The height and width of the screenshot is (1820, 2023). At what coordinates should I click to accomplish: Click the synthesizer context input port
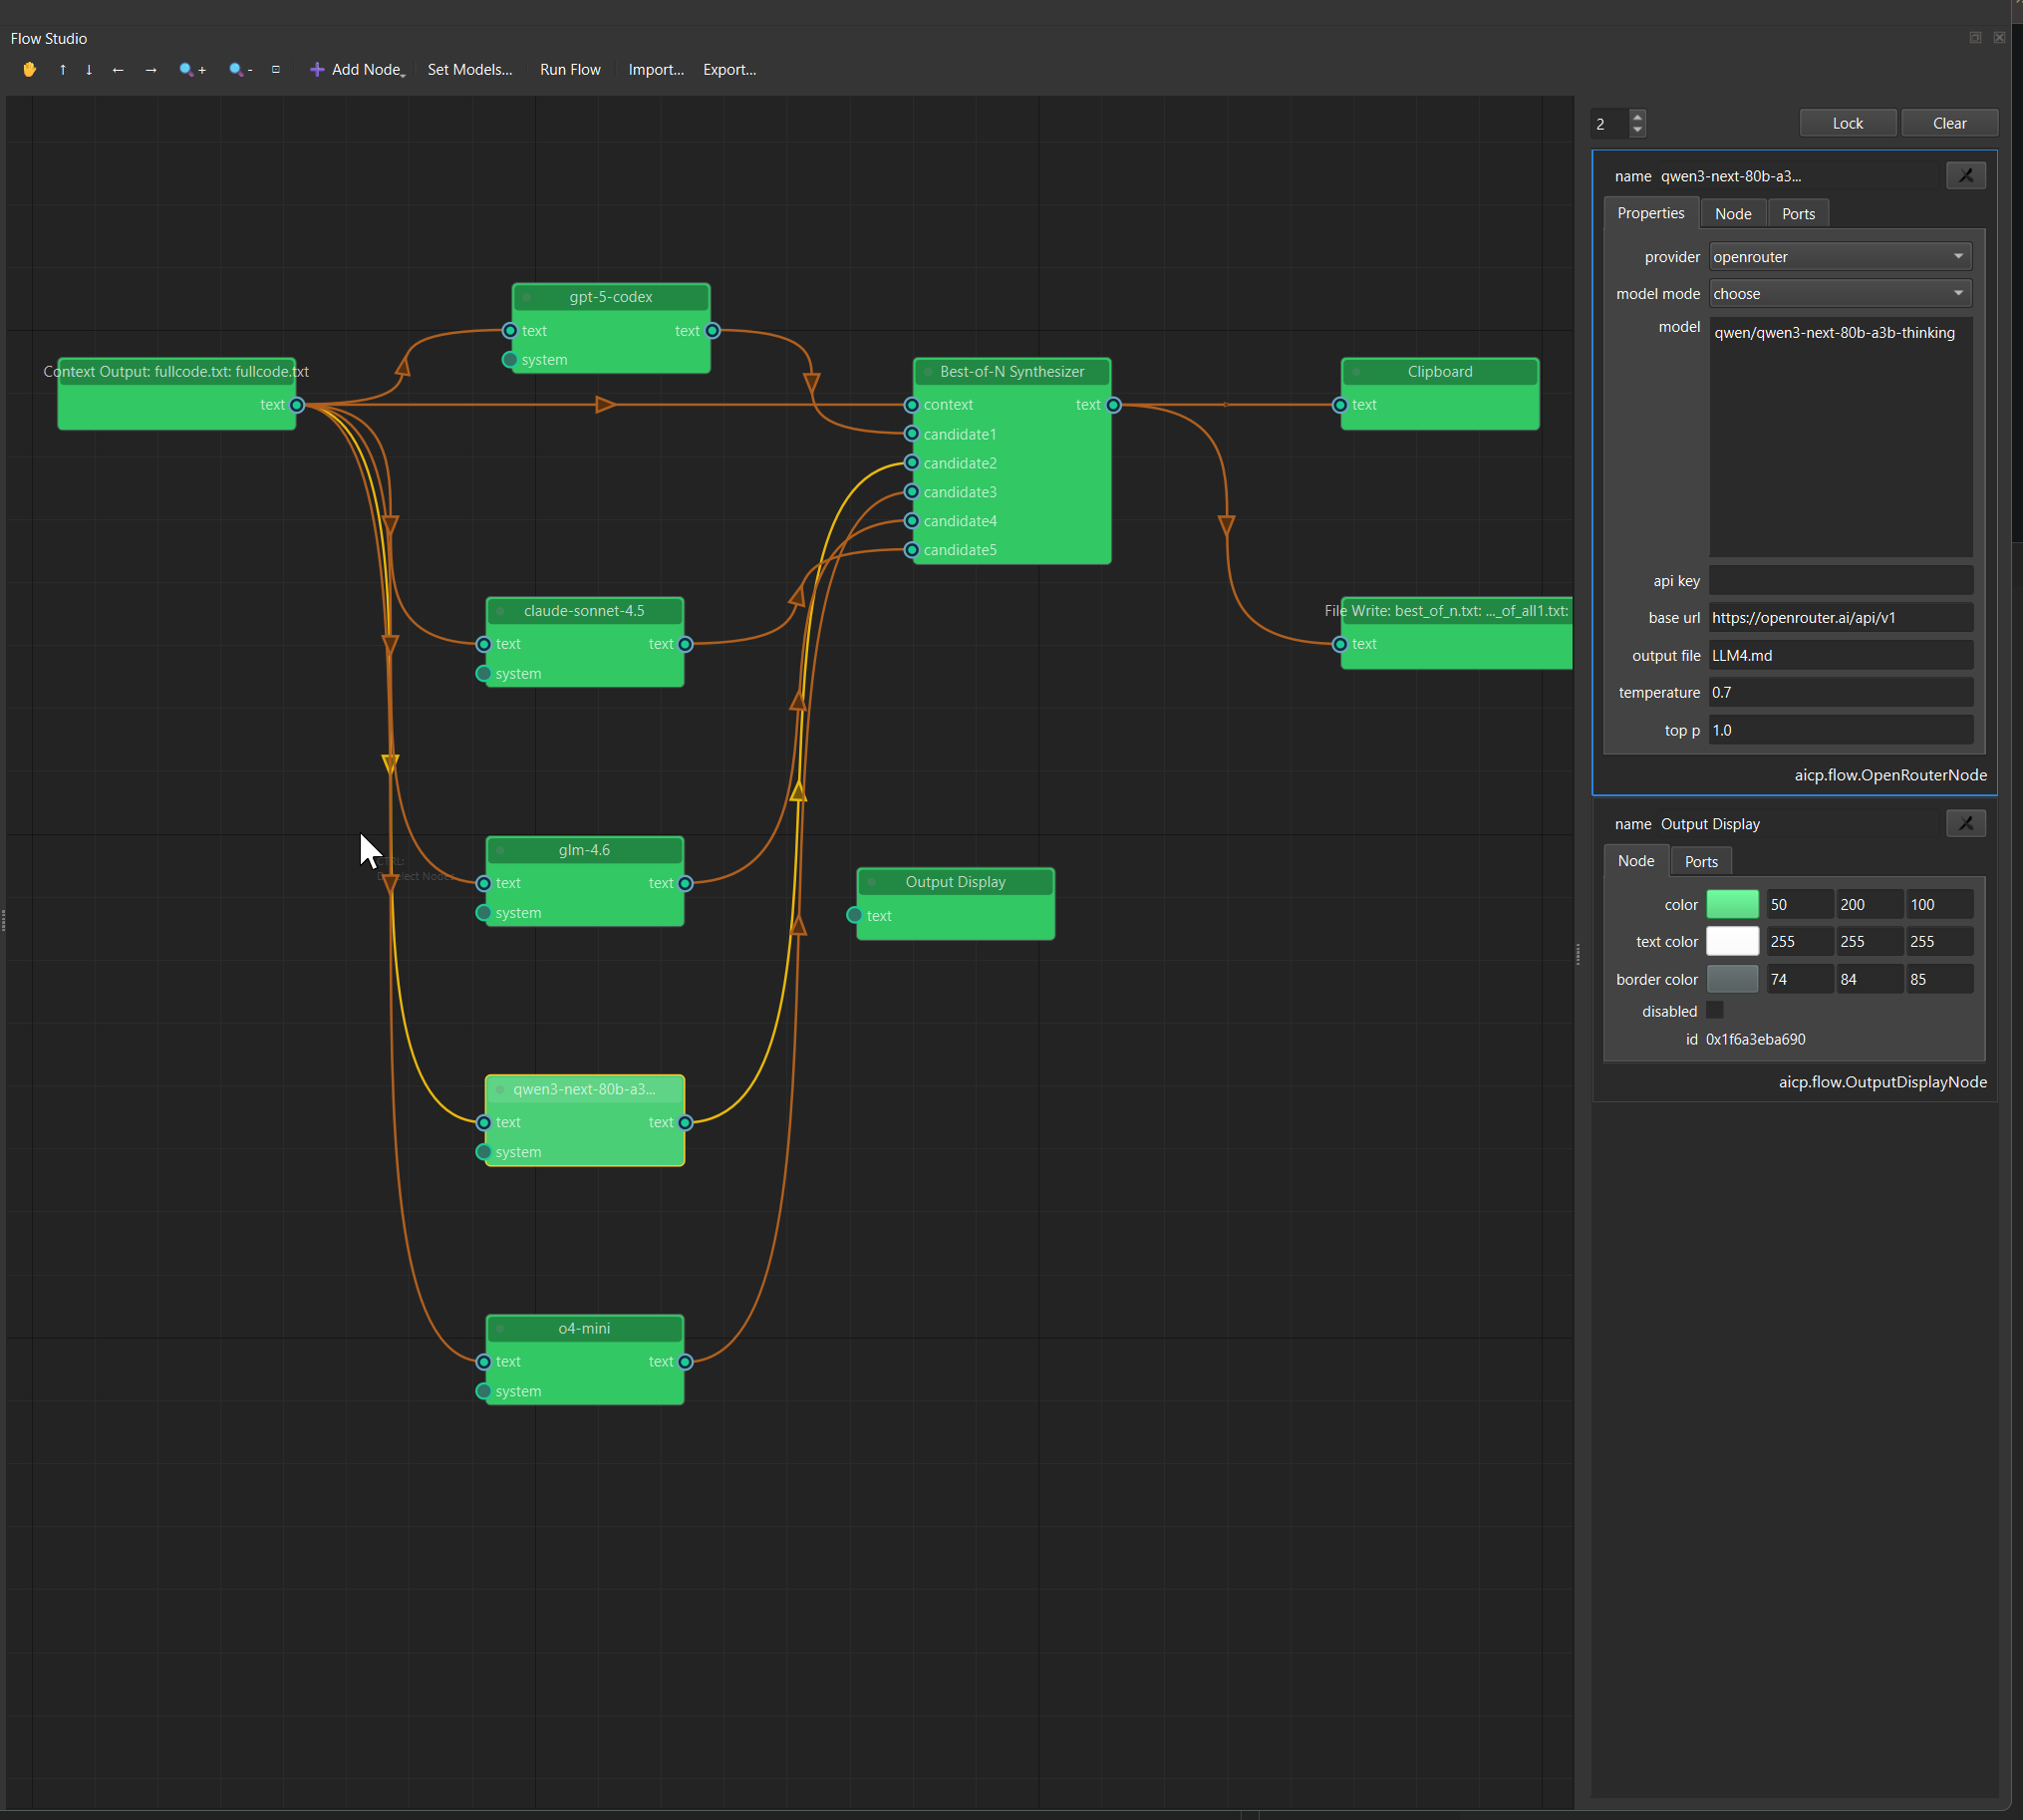(x=912, y=405)
